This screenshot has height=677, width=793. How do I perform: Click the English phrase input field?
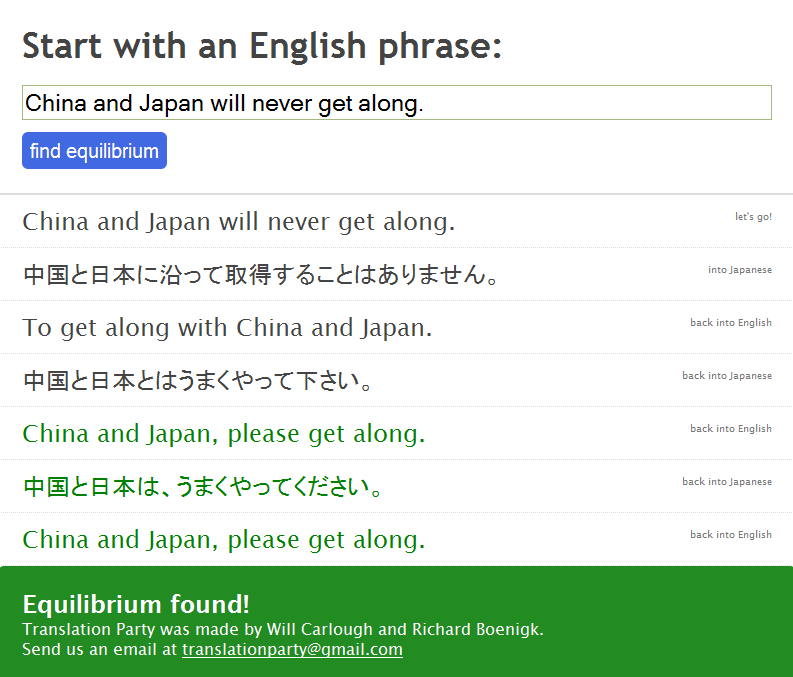(396, 103)
